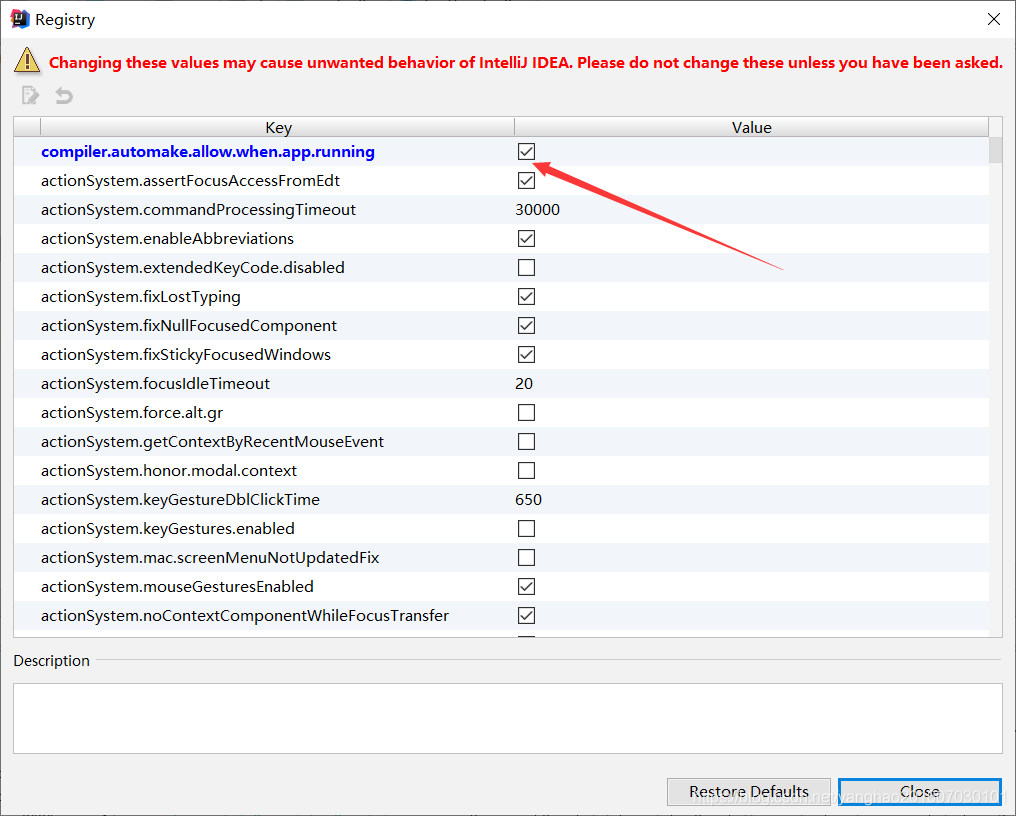Select the actionSystem.keyGestureDblClickTime key
The width and height of the screenshot is (1016, 816).
pyautogui.click(x=180, y=500)
